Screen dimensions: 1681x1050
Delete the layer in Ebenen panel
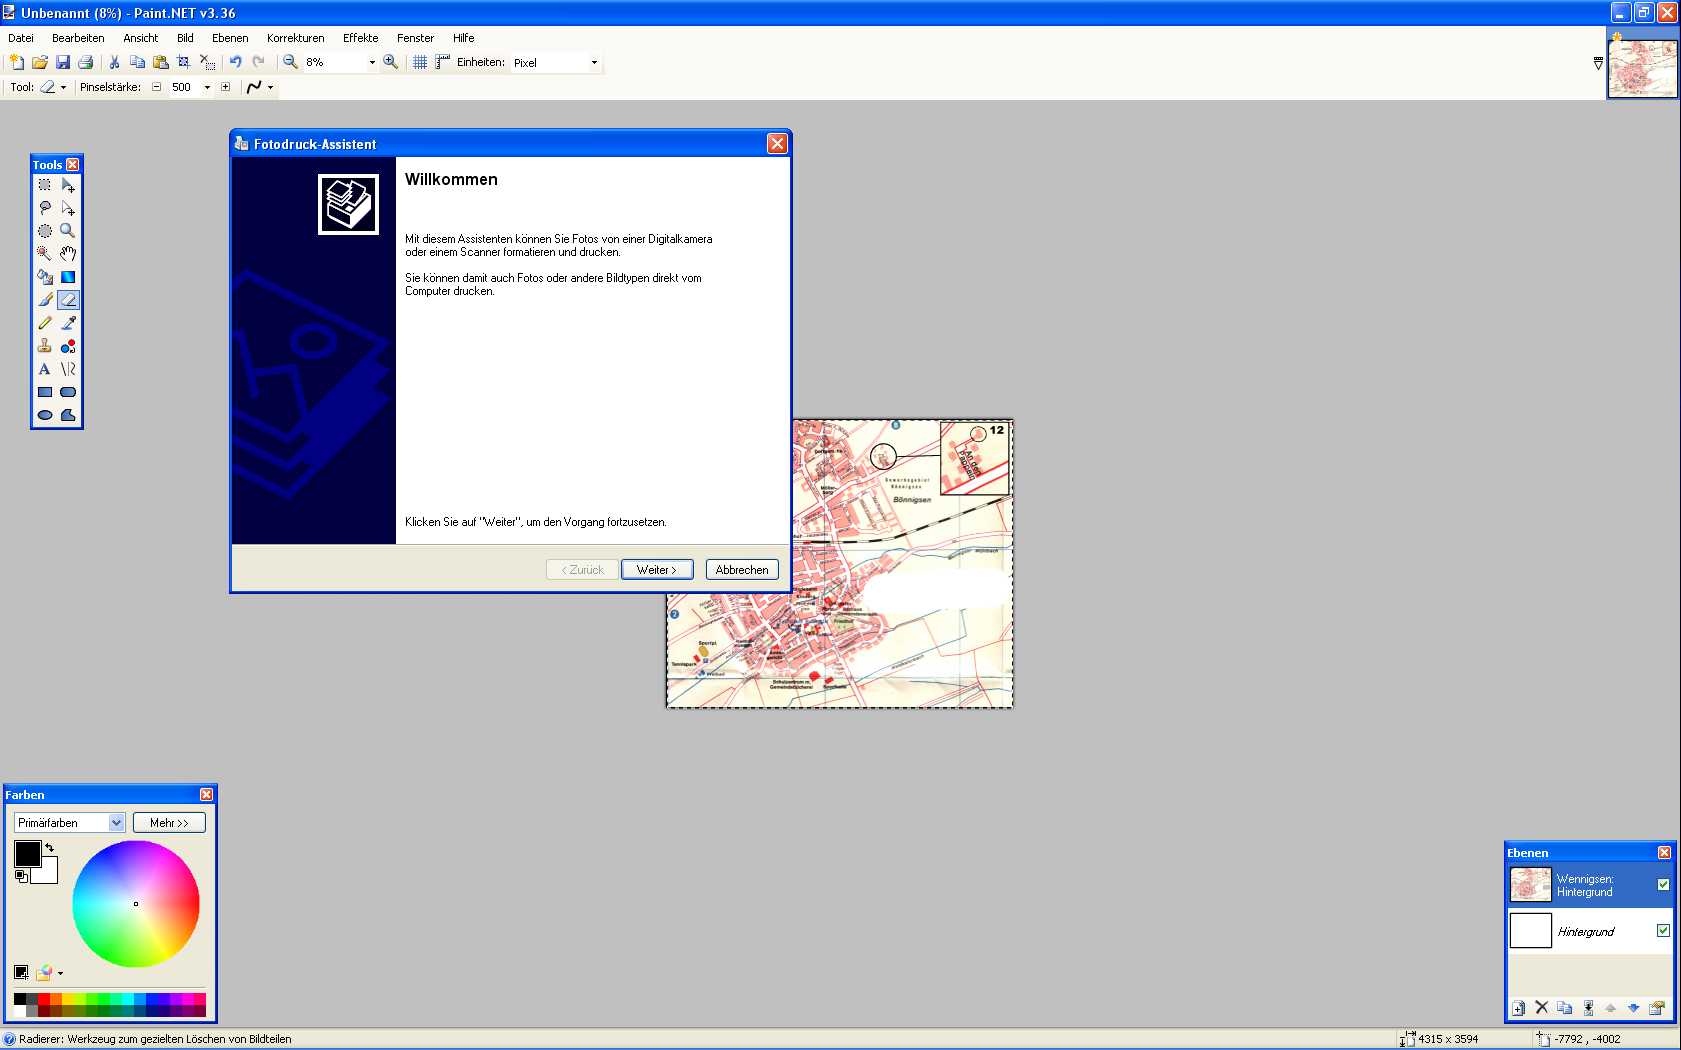coord(1542,1008)
